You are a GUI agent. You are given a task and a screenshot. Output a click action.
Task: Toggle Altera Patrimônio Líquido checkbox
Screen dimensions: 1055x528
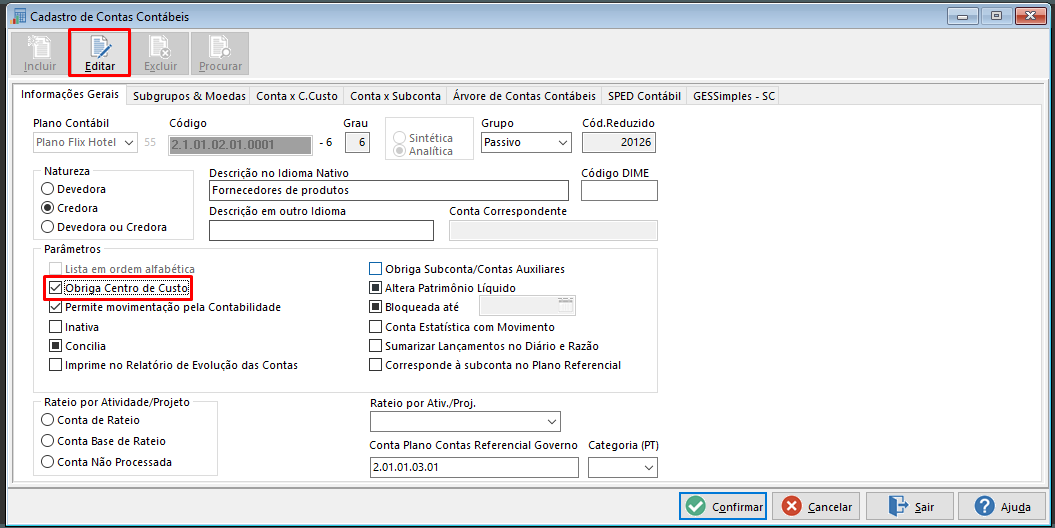[x=375, y=288]
